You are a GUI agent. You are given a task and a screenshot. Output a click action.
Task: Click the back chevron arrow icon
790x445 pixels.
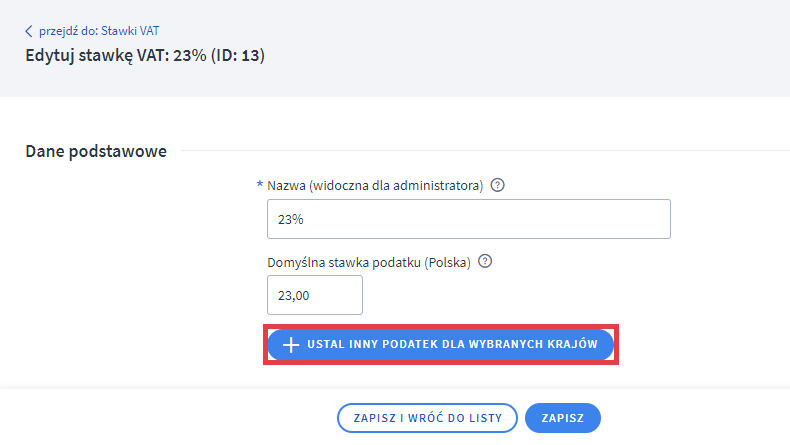[x=29, y=31]
